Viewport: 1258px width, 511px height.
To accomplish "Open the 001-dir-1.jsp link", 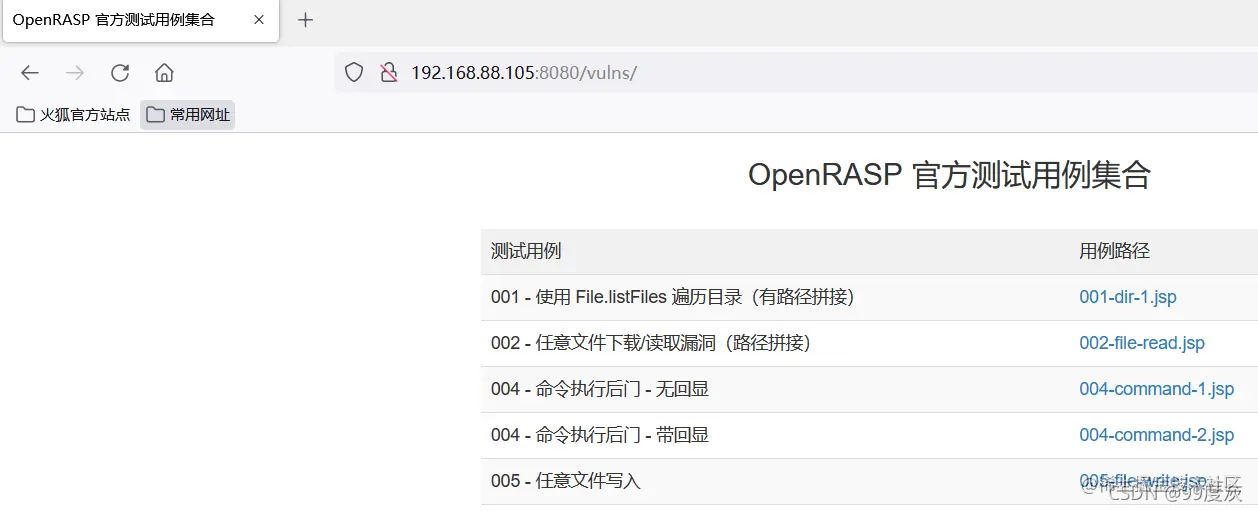I will click(x=1128, y=297).
